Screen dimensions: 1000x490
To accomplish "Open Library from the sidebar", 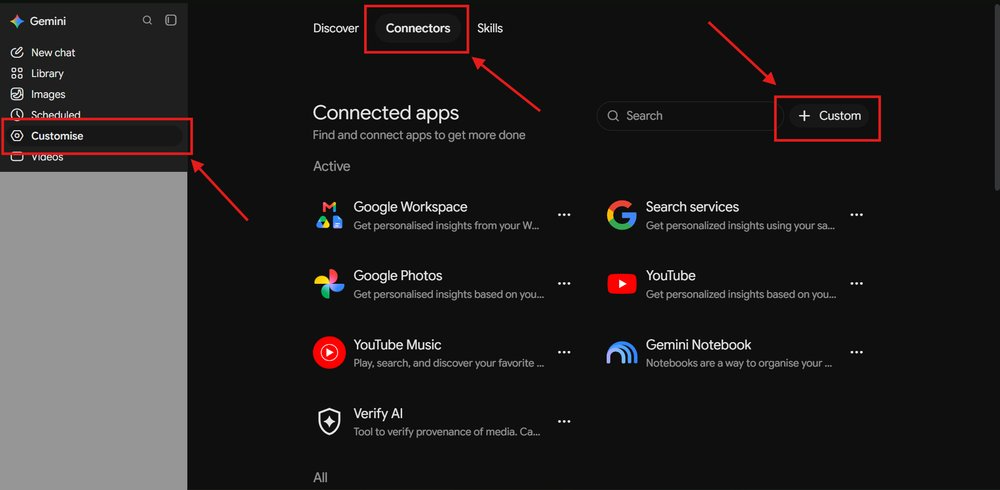I will [x=47, y=73].
